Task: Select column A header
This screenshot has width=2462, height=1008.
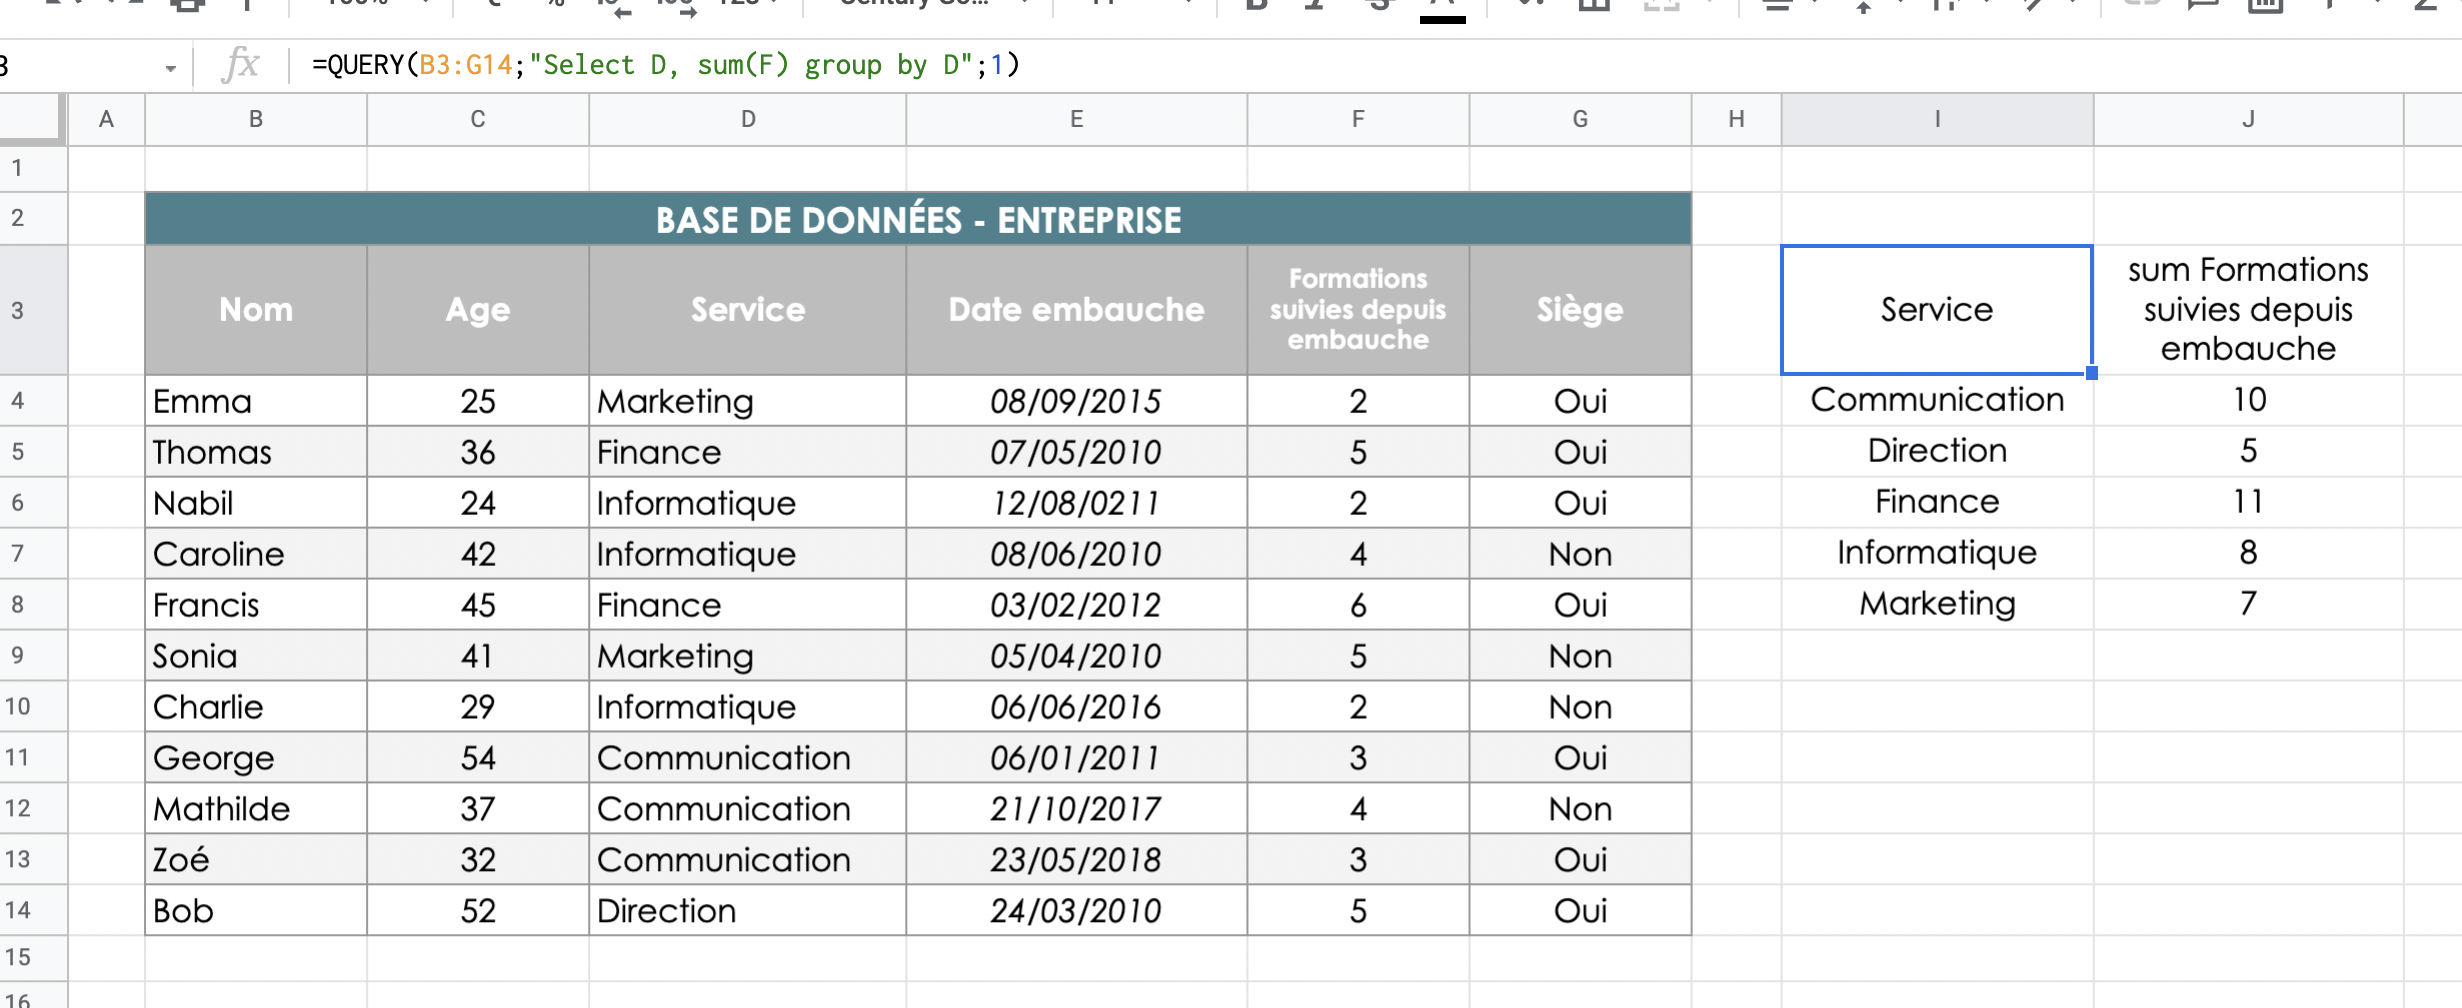Action: 106,119
